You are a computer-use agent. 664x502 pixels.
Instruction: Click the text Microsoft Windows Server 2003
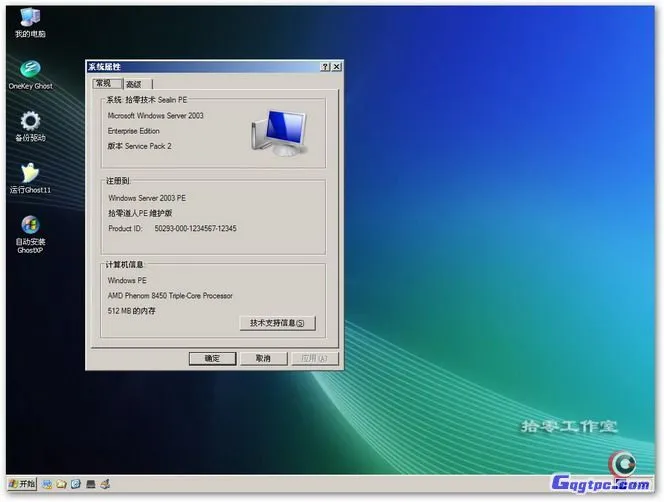[x=155, y=116]
